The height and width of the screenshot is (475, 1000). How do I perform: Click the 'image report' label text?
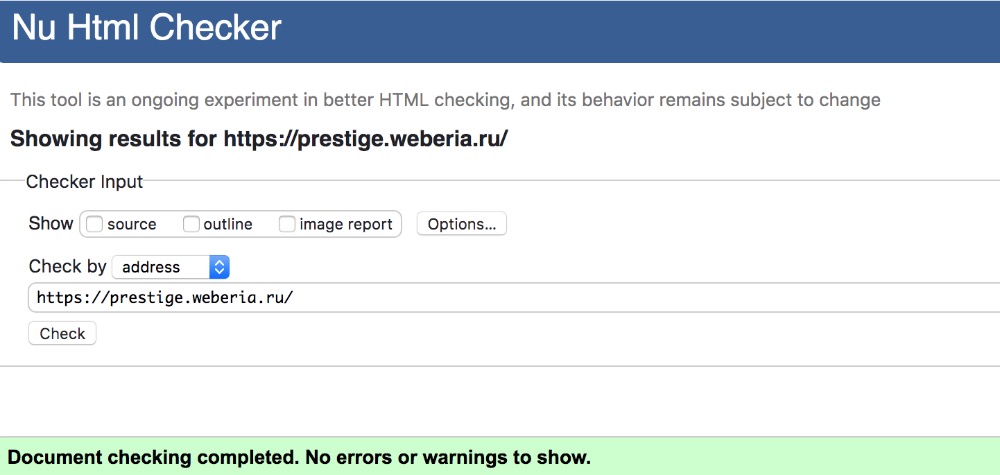coord(346,225)
